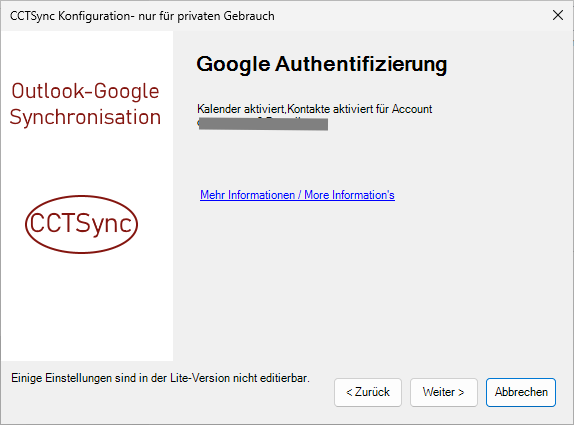Click the Kalender aktiviert, Kontakte aktiviert status text
Image resolution: width=574 pixels, height=425 pixels.
click(x=314, y=109)
